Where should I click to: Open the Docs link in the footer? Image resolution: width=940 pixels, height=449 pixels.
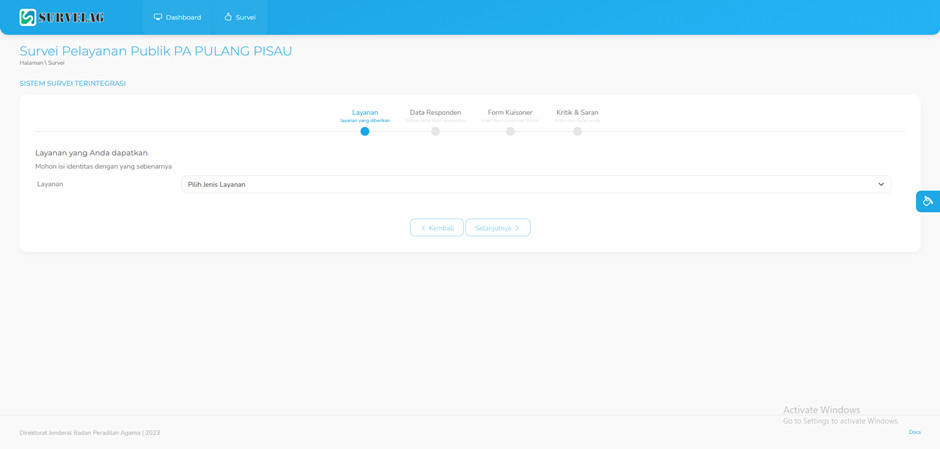click(x=914, y=432)
